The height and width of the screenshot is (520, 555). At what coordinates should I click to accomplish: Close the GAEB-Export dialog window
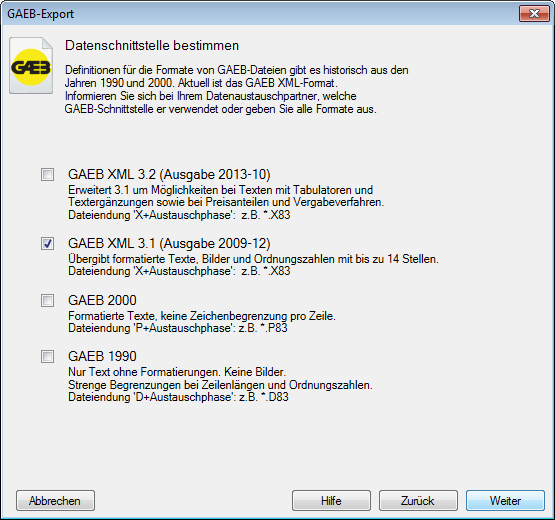point(534,13)
